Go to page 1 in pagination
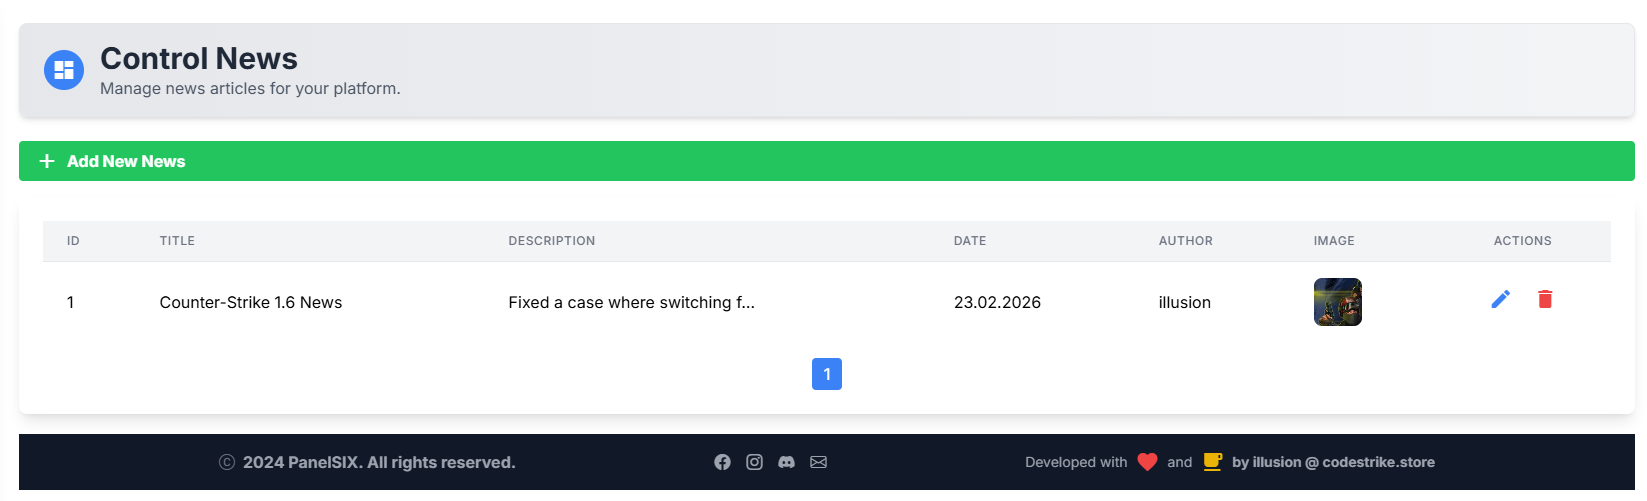Screen dimensions: 1647x501 (826, 374)
